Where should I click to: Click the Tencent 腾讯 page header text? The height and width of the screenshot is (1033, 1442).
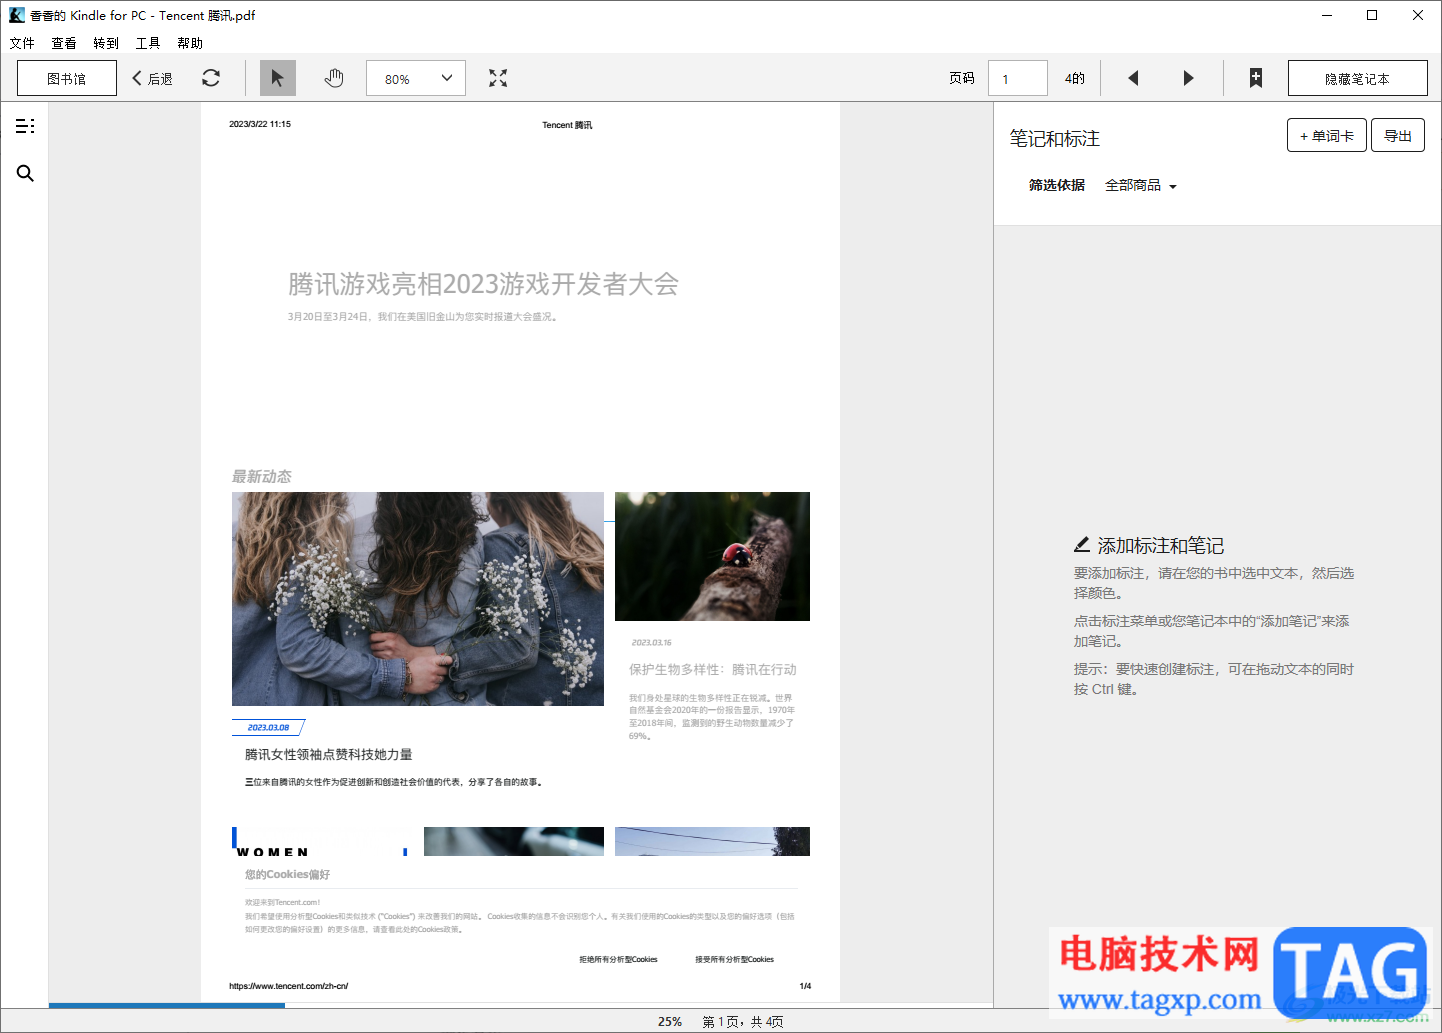pyautogui.click(x=567, y=125)
